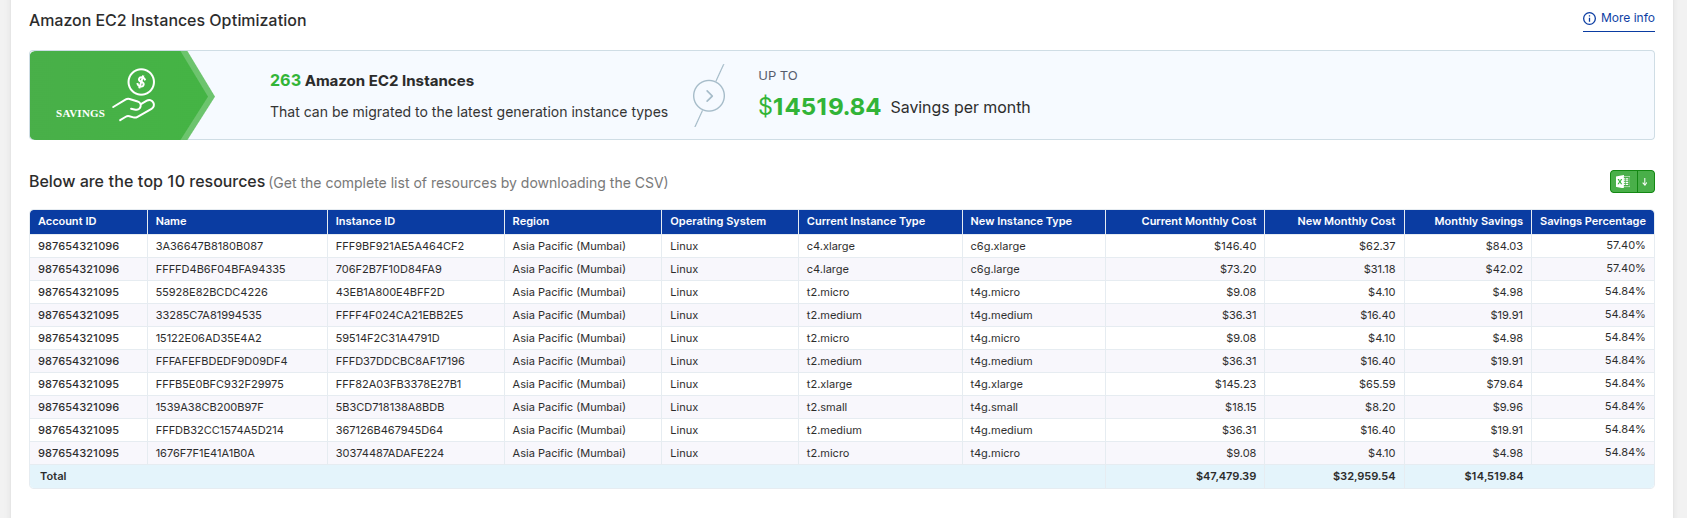Sort by Current Monthly Cost header
Screen dimensions: 1687x518
[x=1198, y=222]
